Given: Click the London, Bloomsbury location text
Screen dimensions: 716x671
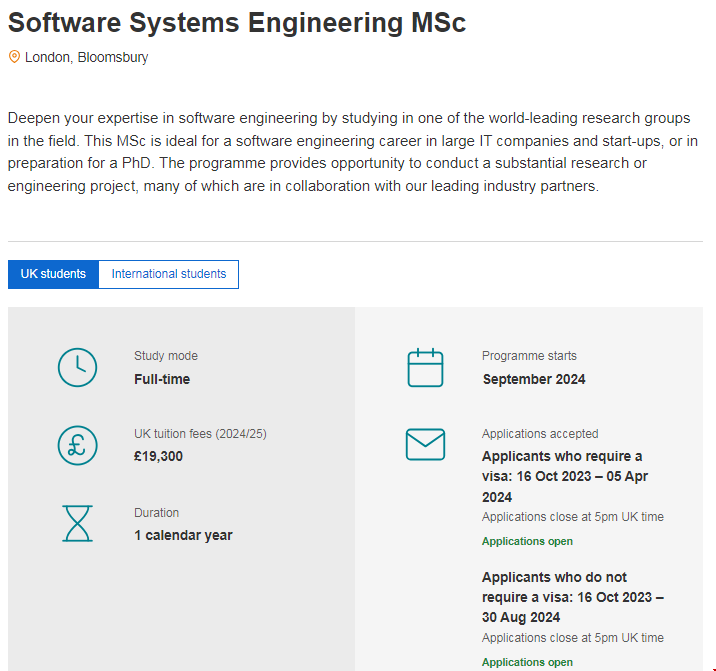Looking at the screenshot, I should click(x=86, y=57).
